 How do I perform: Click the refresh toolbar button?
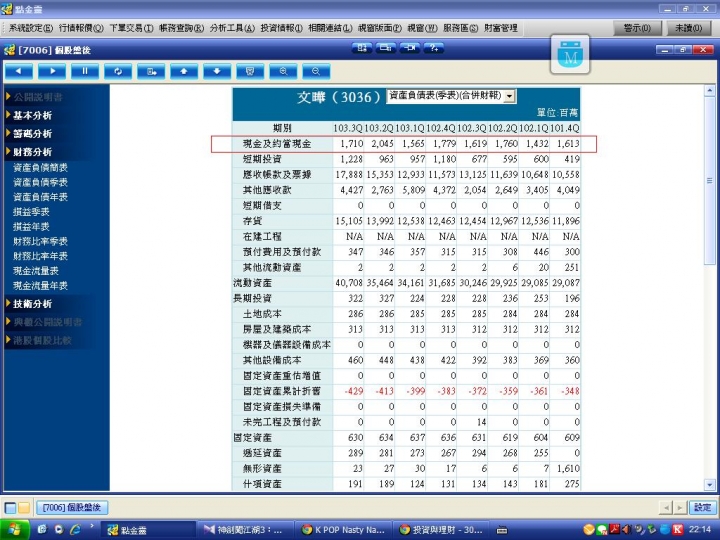[118, 72]
